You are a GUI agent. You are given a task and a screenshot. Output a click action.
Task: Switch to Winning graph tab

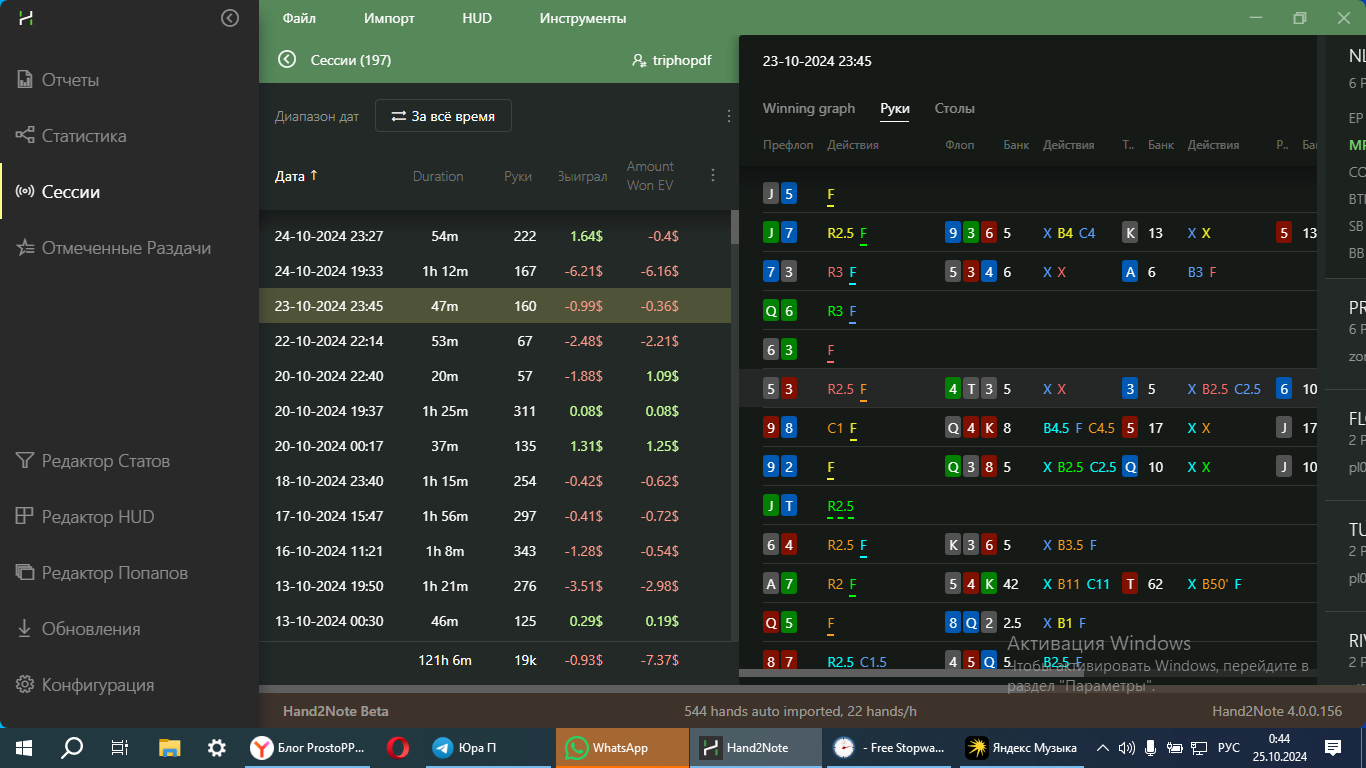809,108
